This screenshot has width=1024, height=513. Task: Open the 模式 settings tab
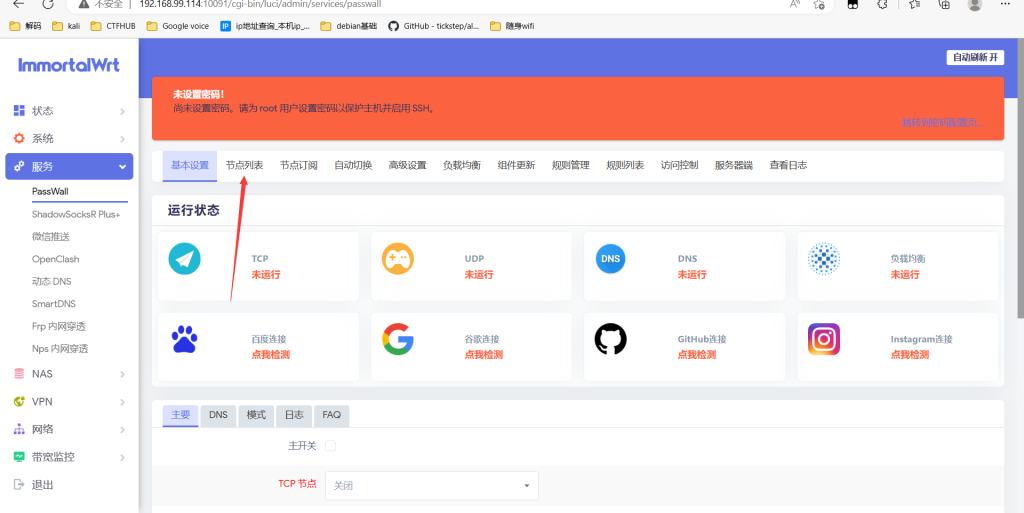click(x=256, y=415)
